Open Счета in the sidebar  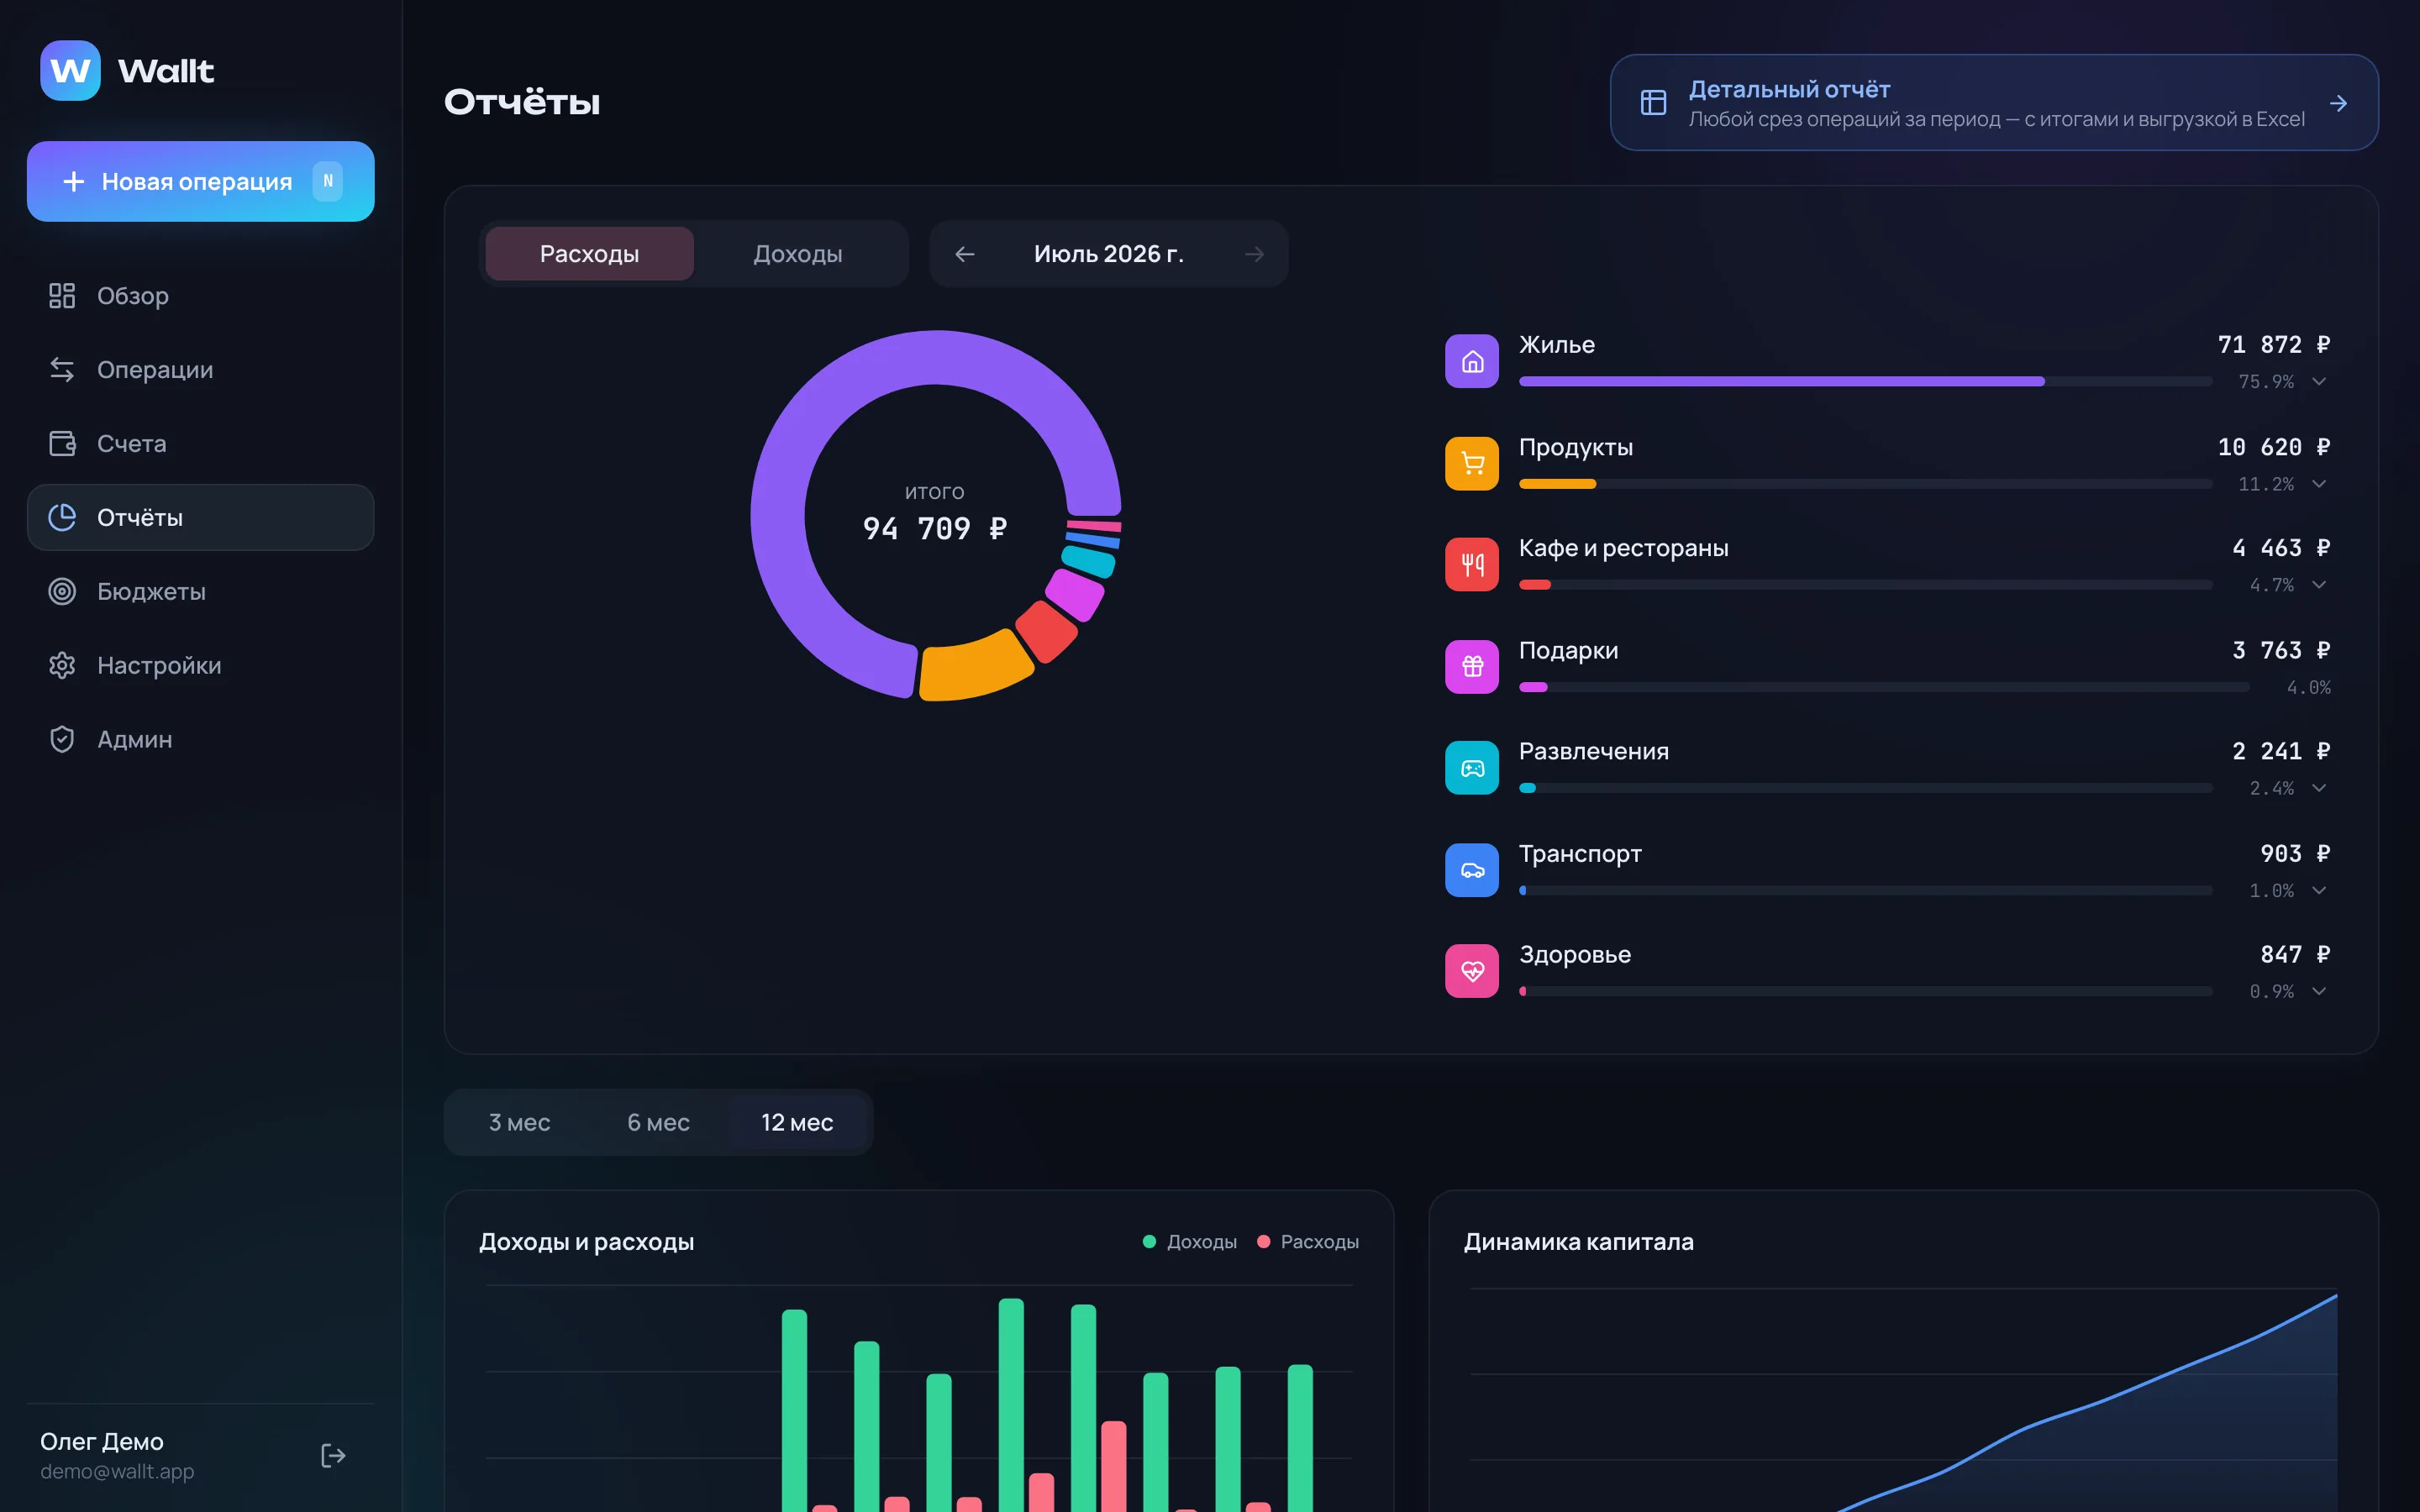point(200,444)
